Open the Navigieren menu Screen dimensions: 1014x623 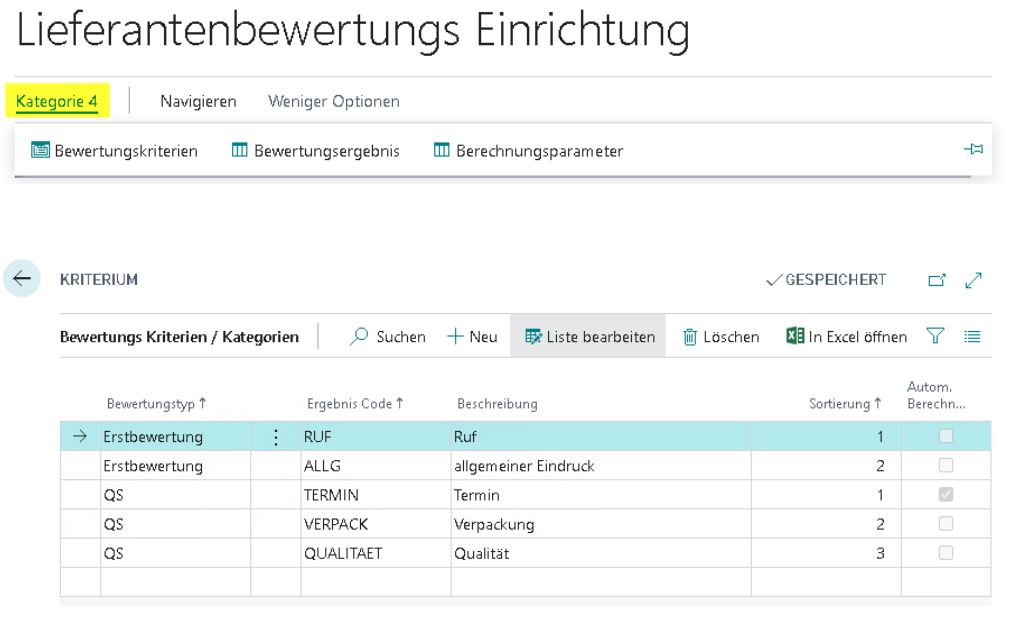click(197, 101)
